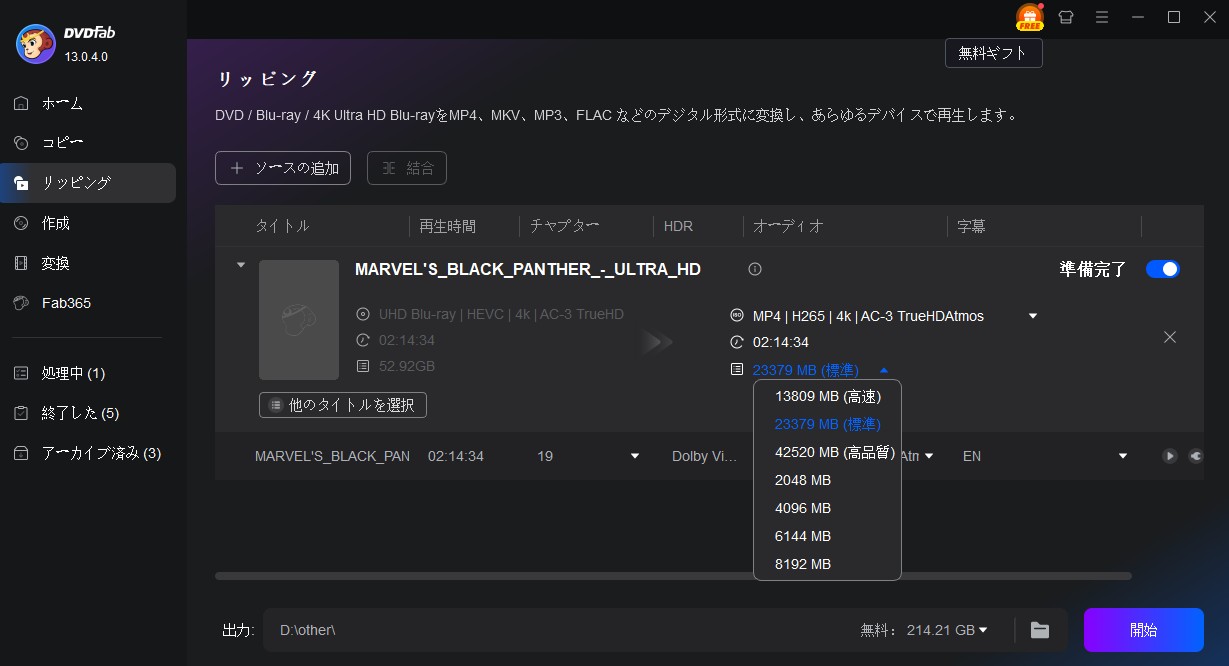Browse output folder icon
The width and height of the screenshot is (1229, 666).
coord(1040,630)
